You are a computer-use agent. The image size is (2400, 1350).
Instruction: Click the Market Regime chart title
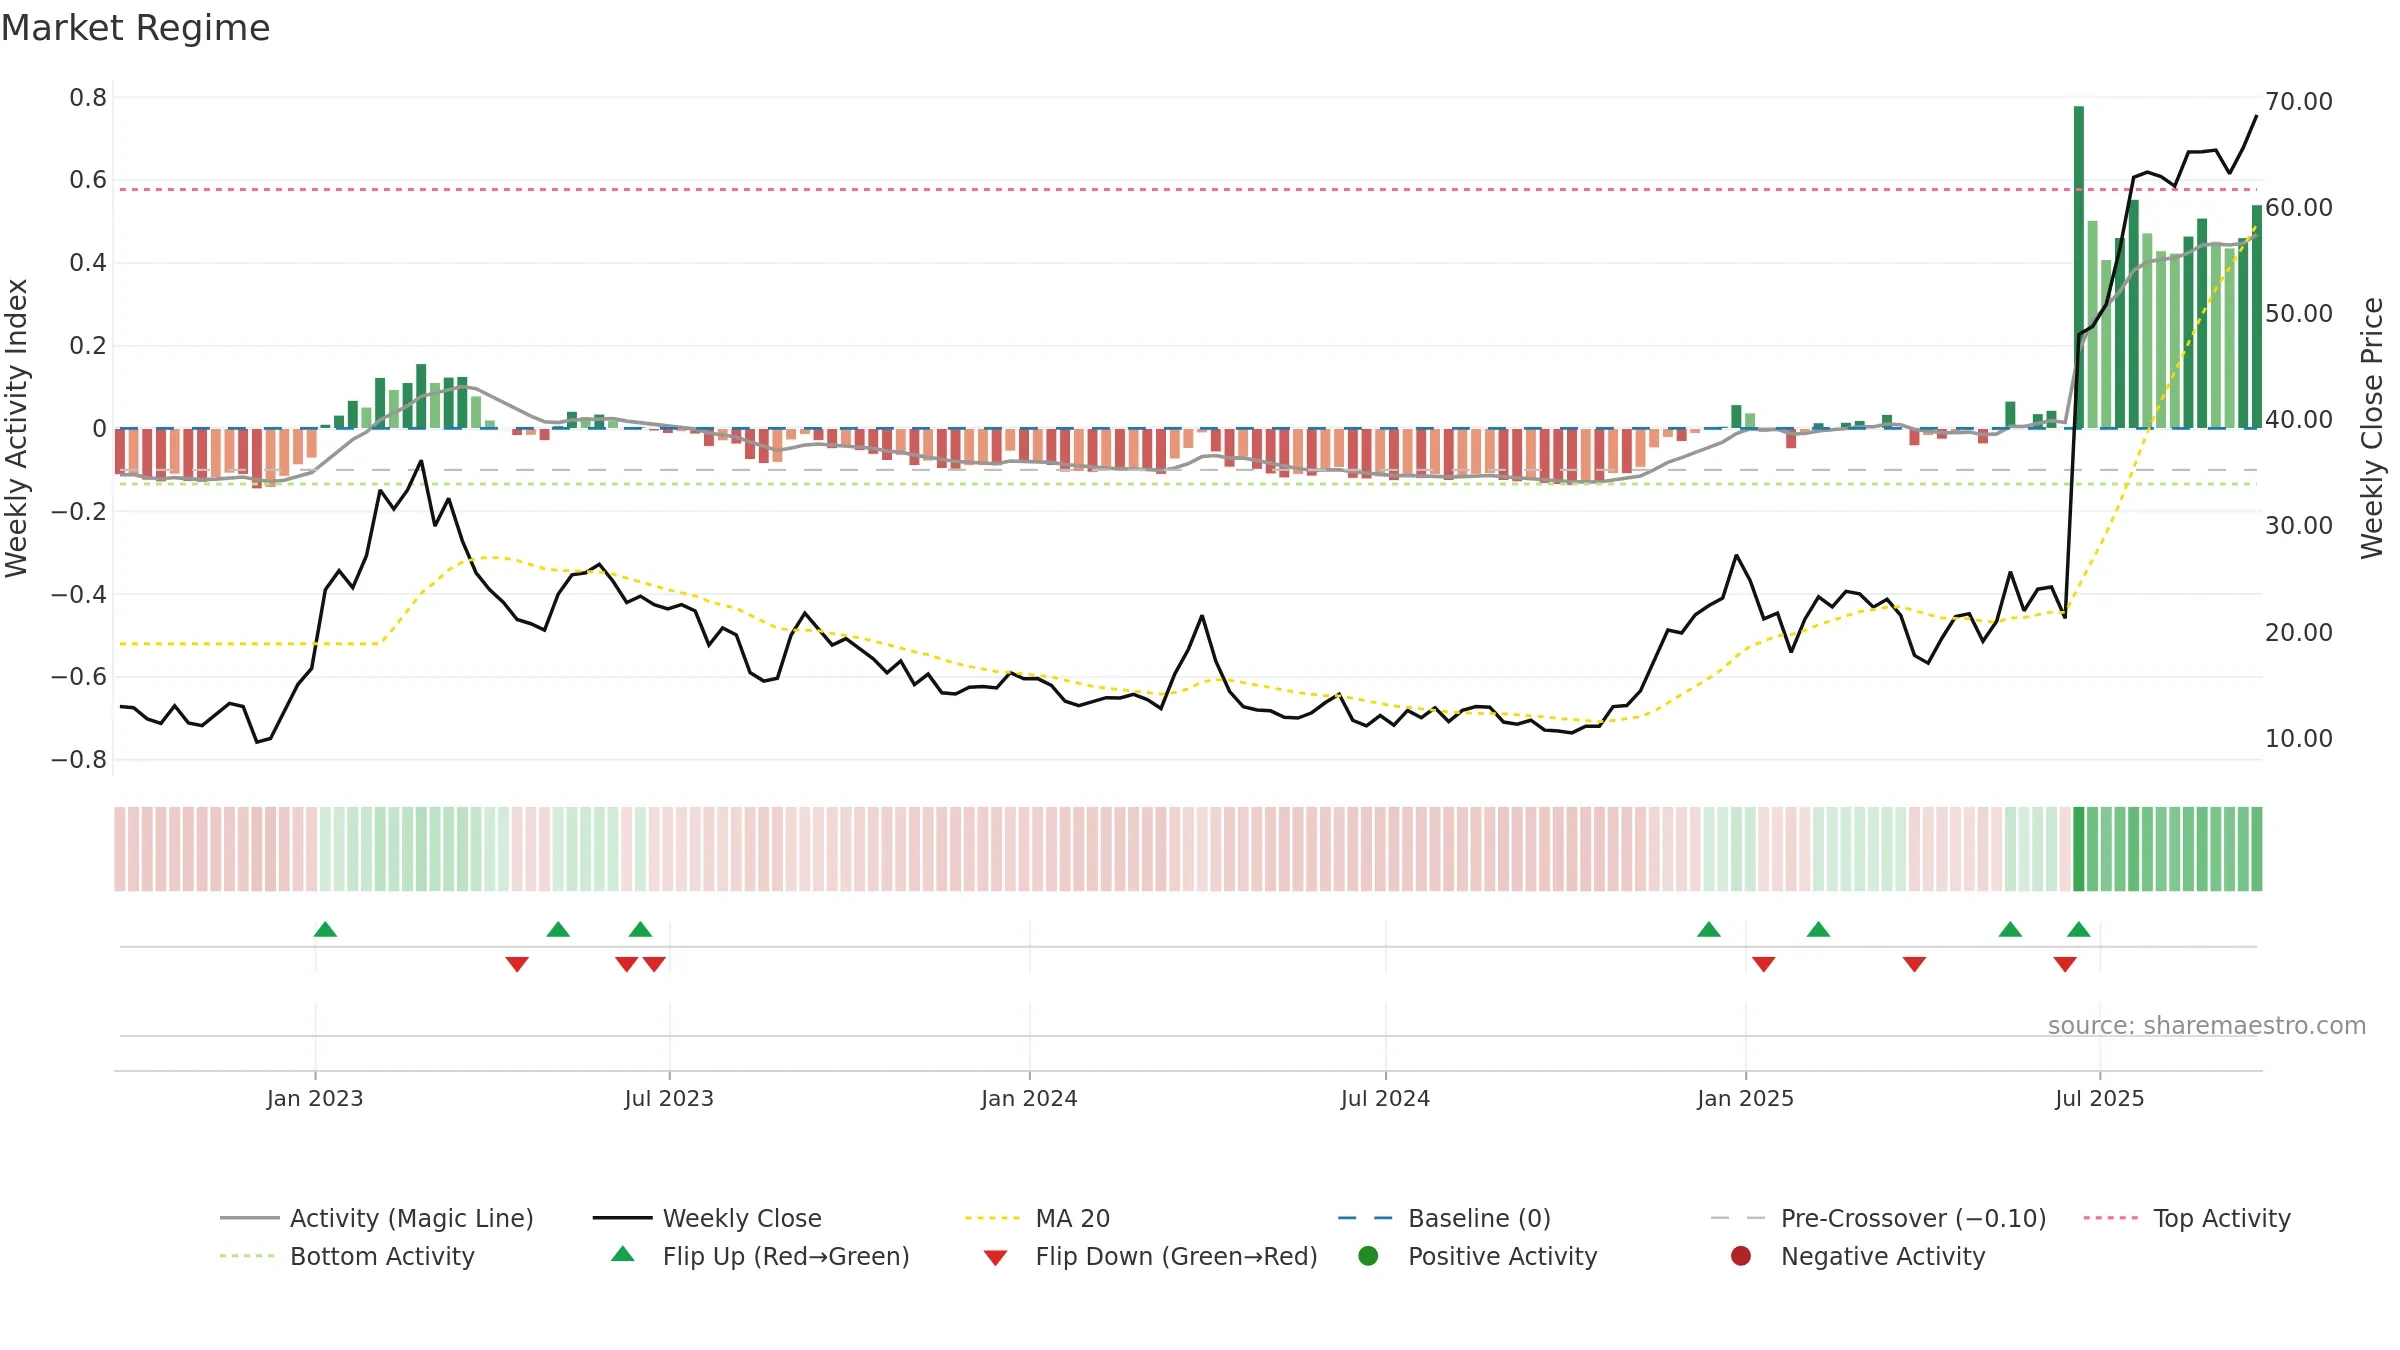point(135,28)
